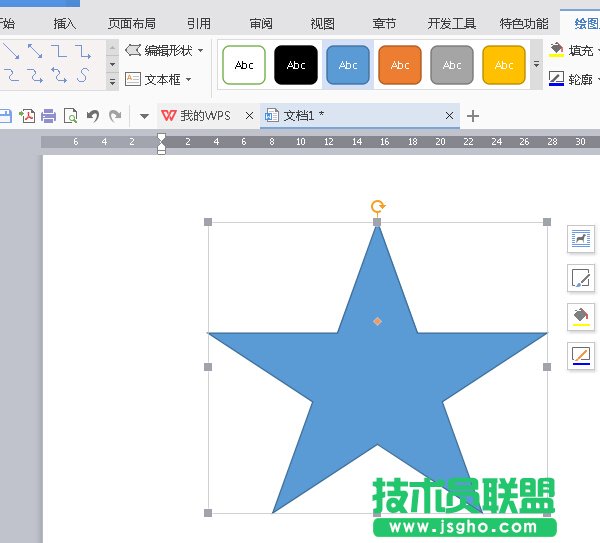
Task: Open the shape style brush floating icon
Action: pyautogui.click(x=581, y=277)
